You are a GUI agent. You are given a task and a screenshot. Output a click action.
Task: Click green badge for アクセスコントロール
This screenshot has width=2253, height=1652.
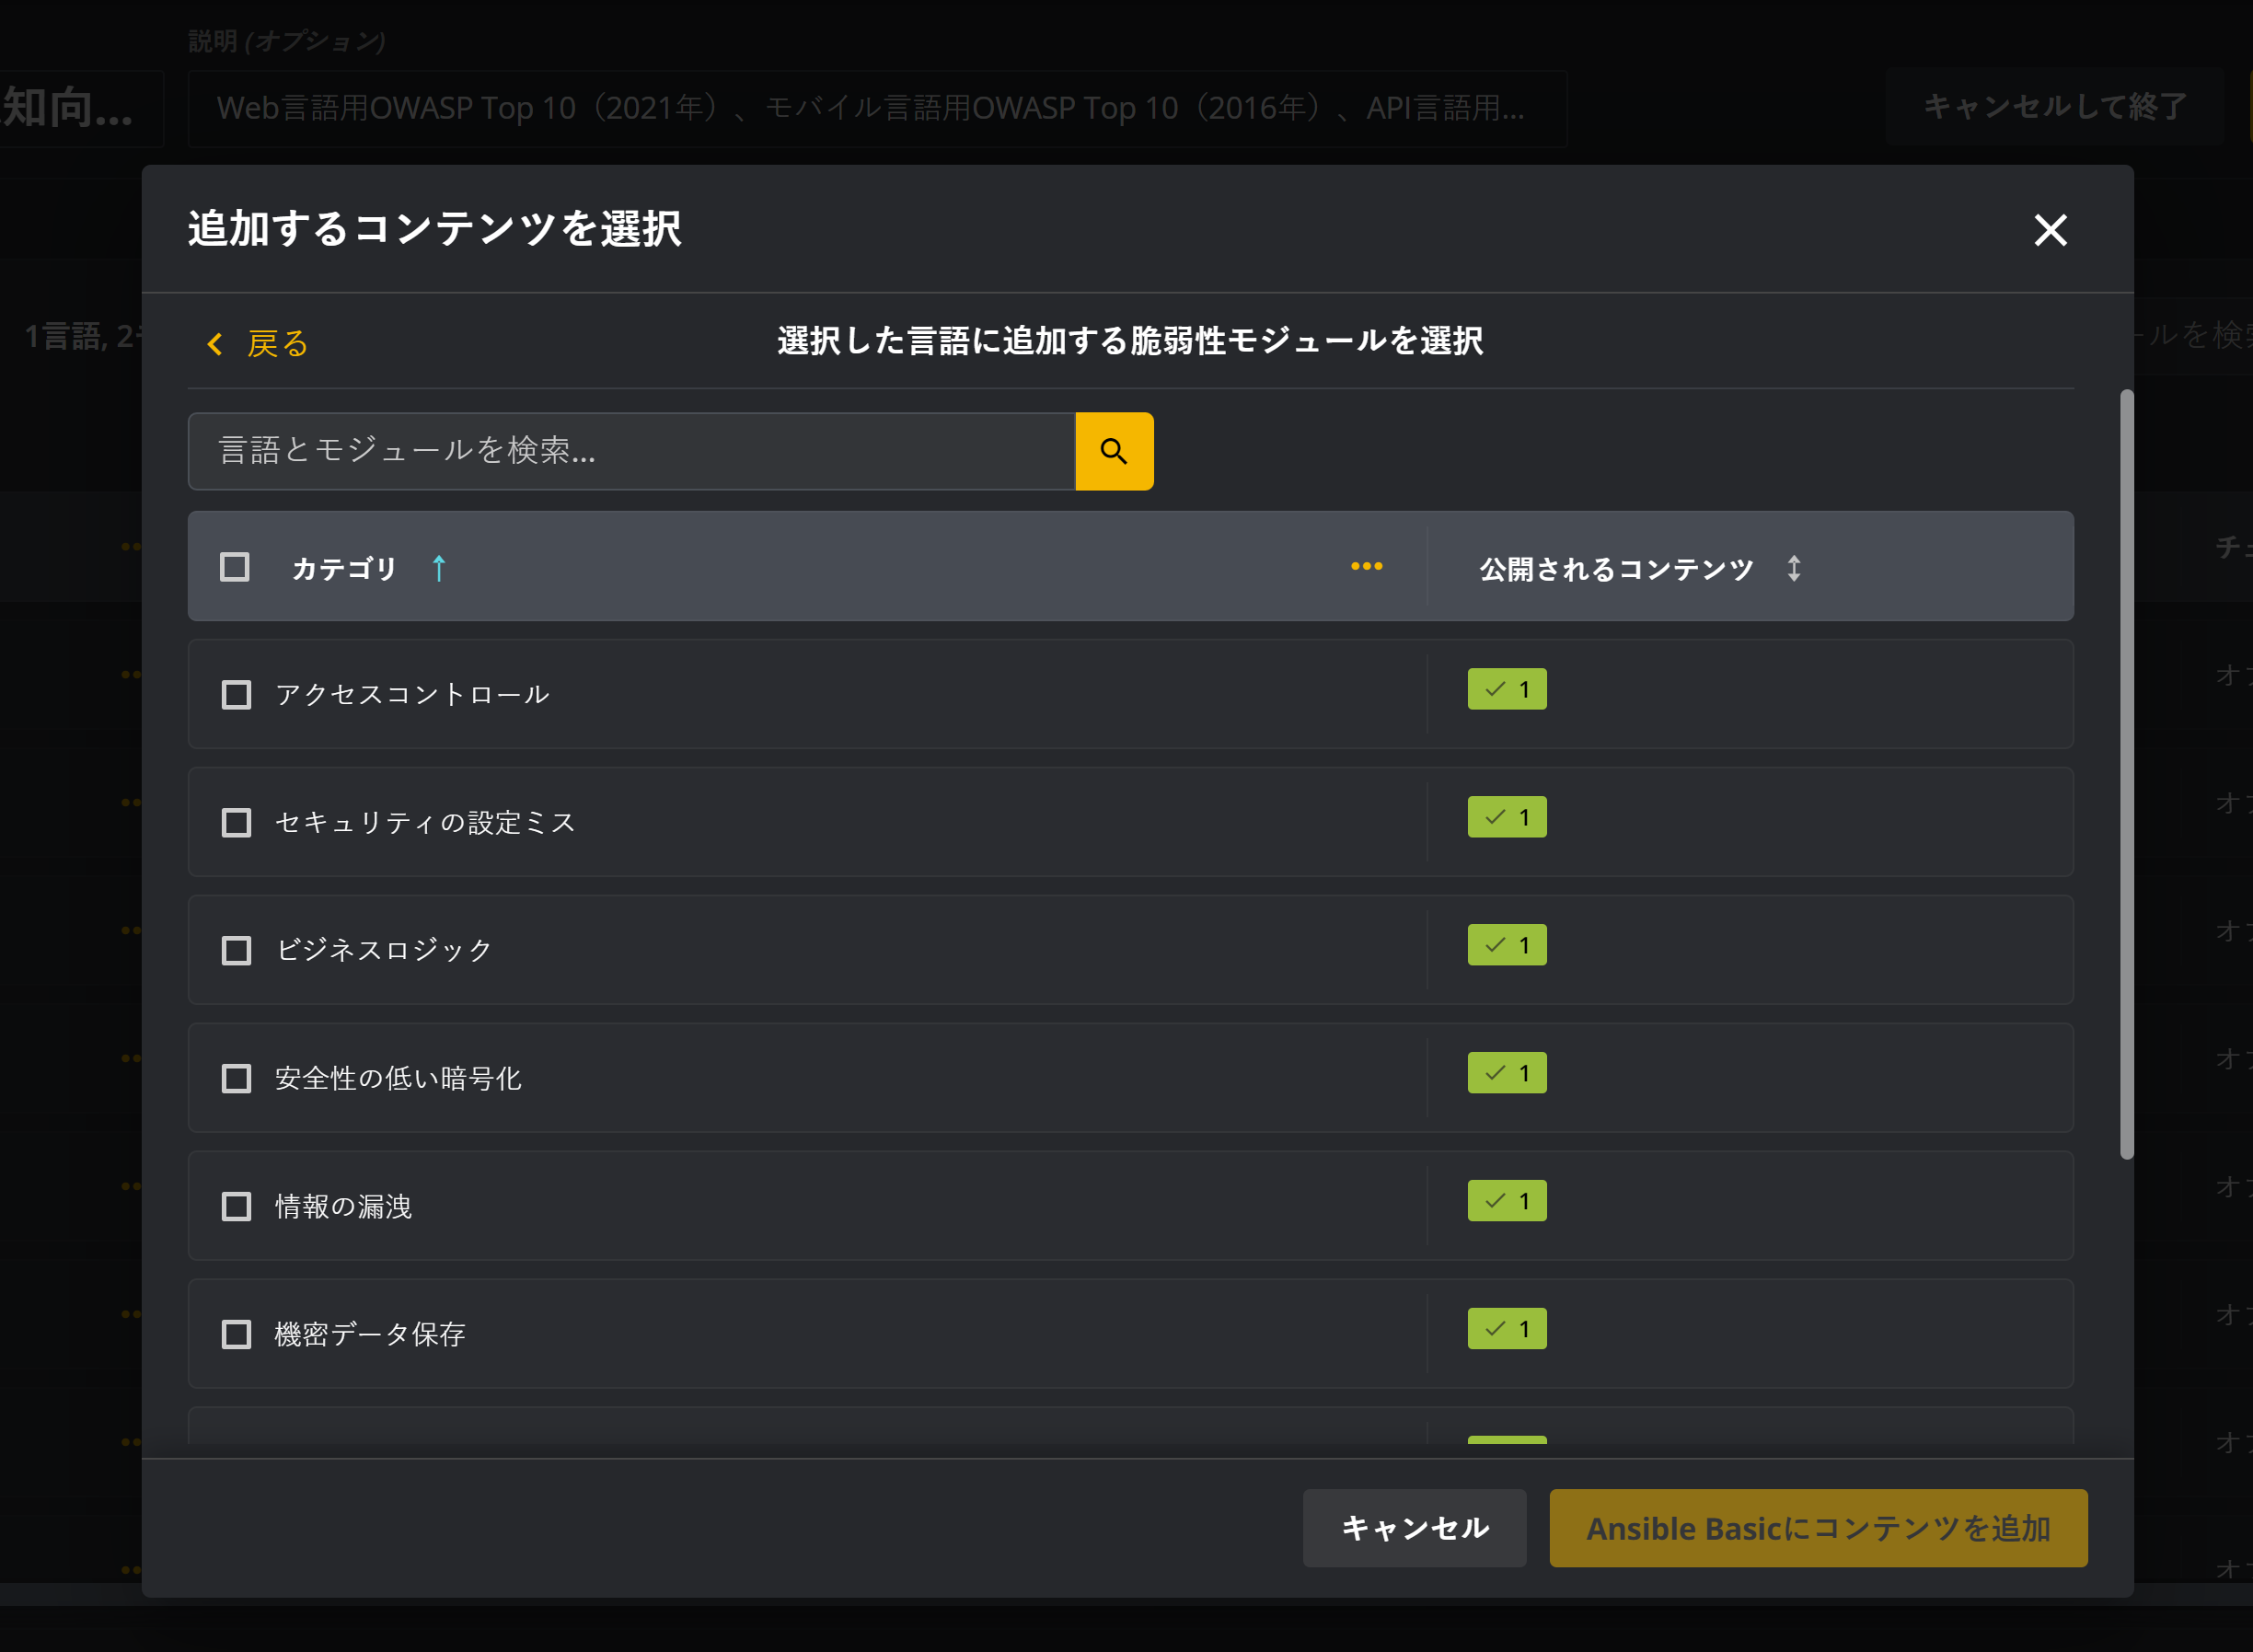click(x=1507, y=689)
